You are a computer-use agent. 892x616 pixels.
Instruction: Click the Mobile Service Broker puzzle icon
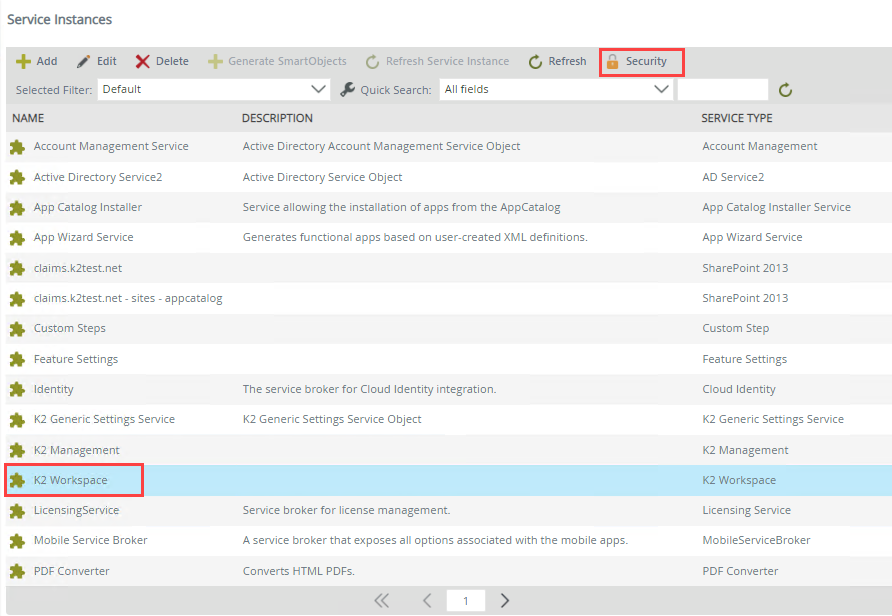(17, 541)
